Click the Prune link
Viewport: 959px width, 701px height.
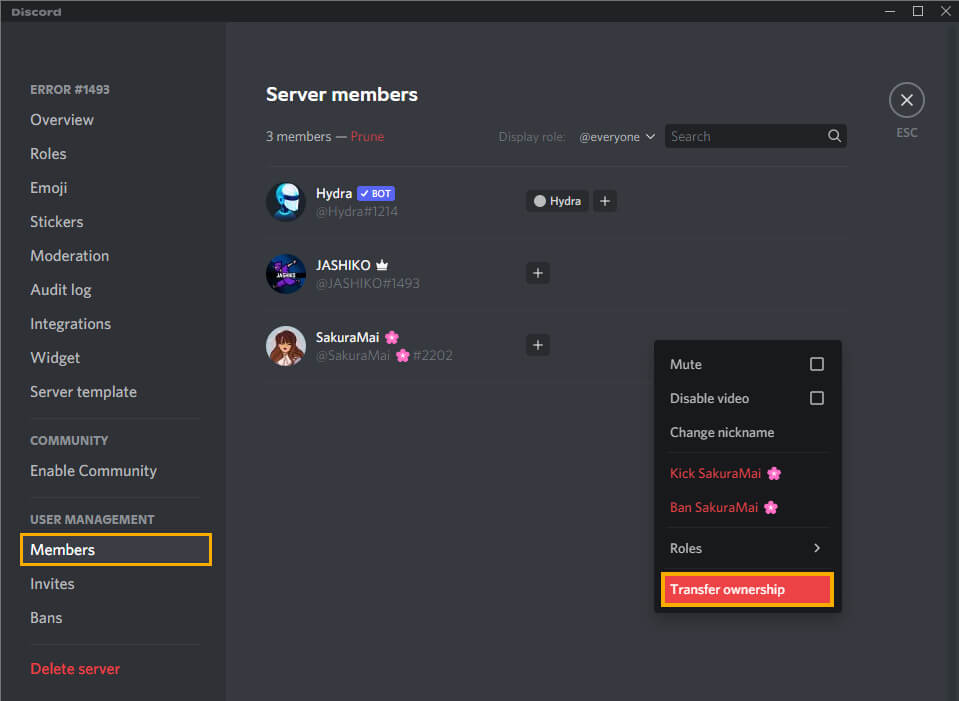tap(367, 136)
